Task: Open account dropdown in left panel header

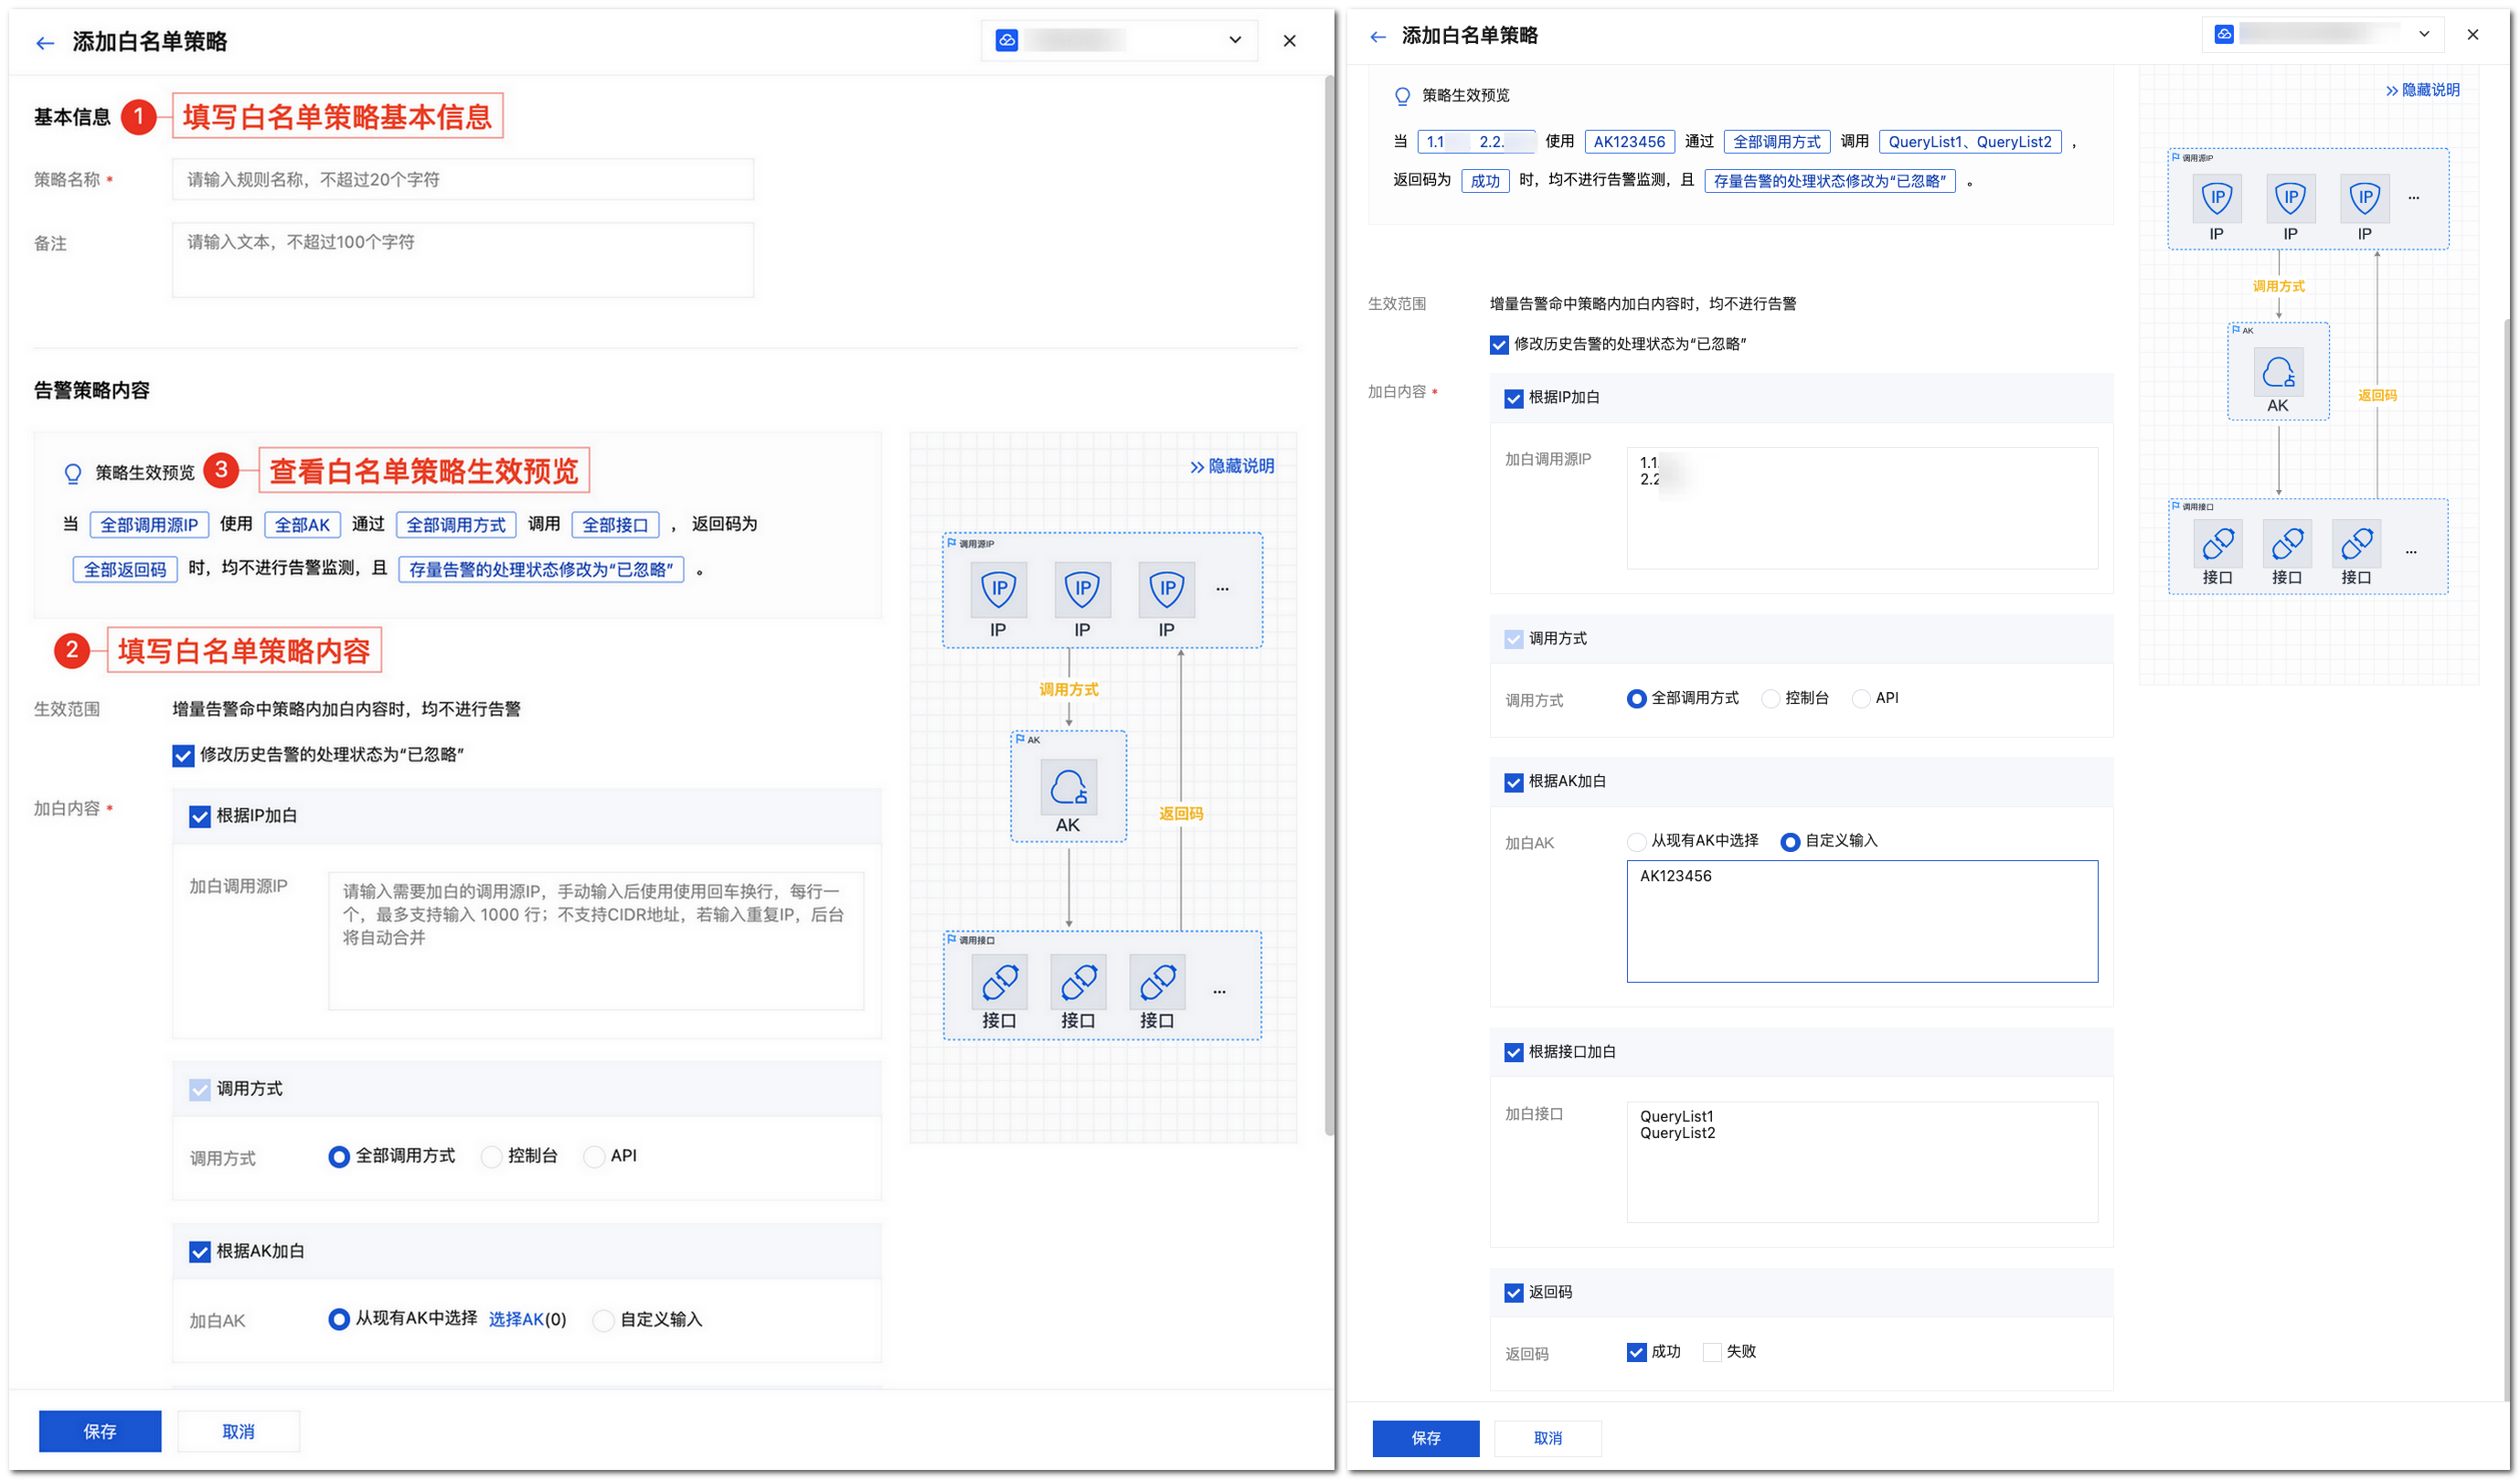Action: pos(1119,40)
